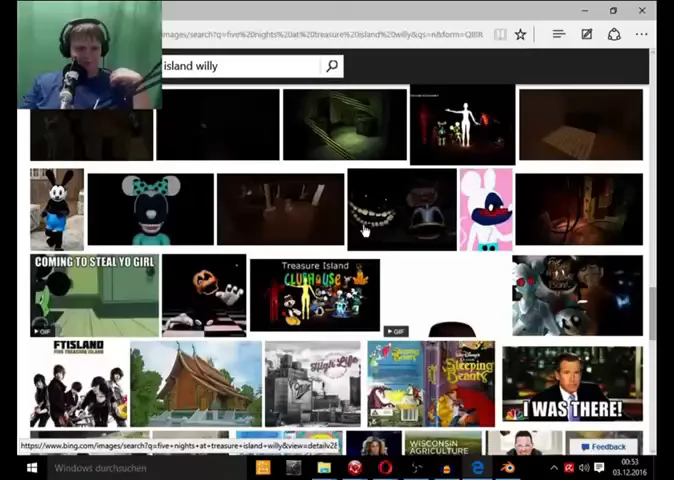This screenshot has height=480, width=674.
Task: Open the FTISLAND band image
Action: pos(79,383)
